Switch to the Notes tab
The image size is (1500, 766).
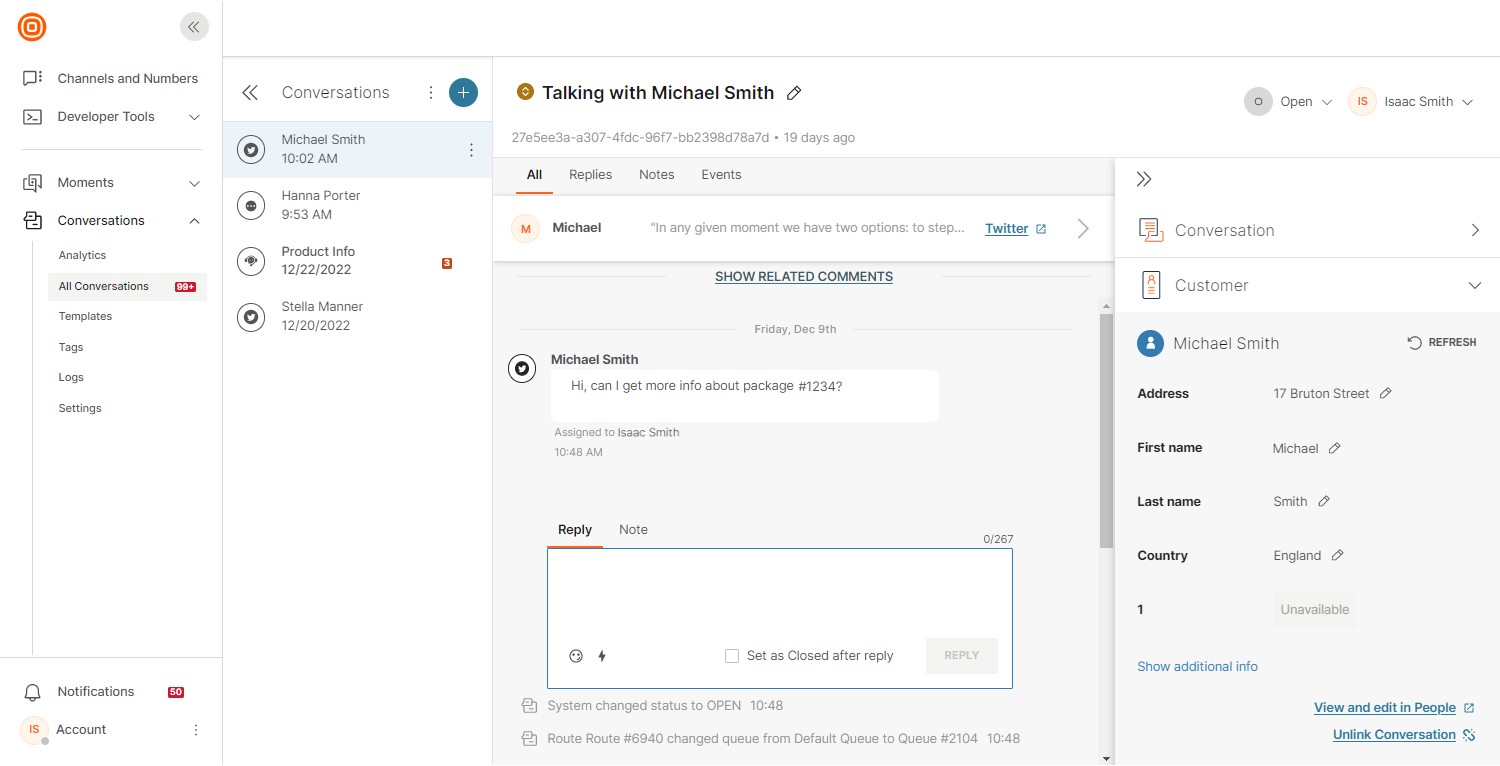[656, 175]
